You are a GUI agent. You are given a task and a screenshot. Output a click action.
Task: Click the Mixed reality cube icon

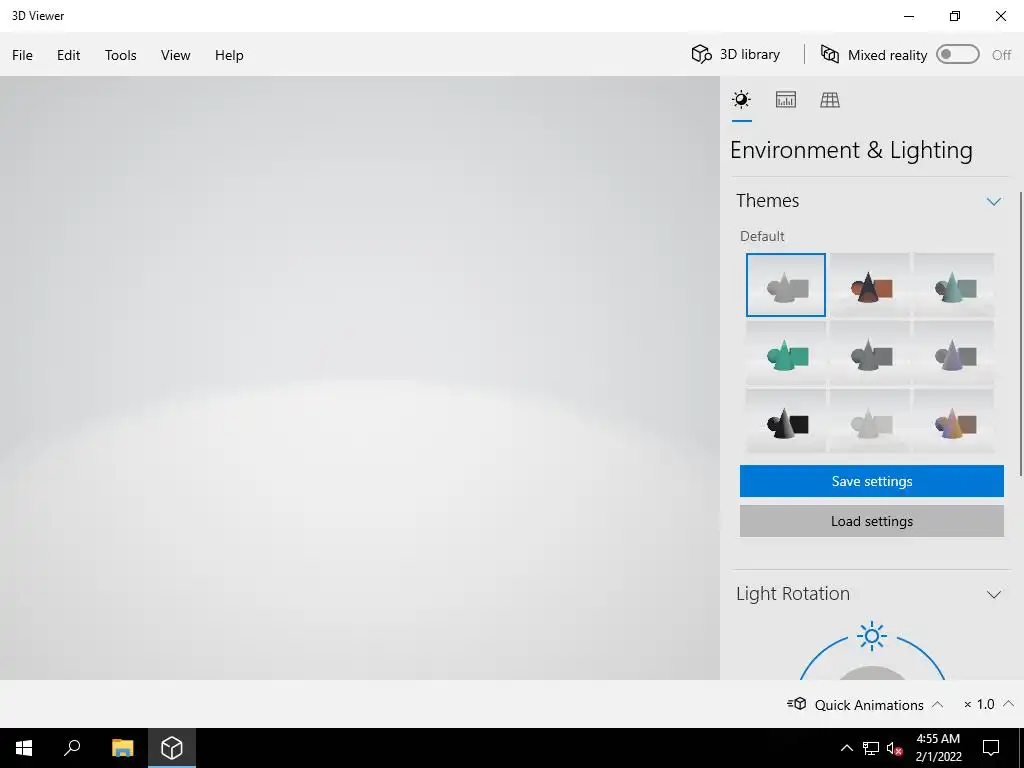pos(829,54)
